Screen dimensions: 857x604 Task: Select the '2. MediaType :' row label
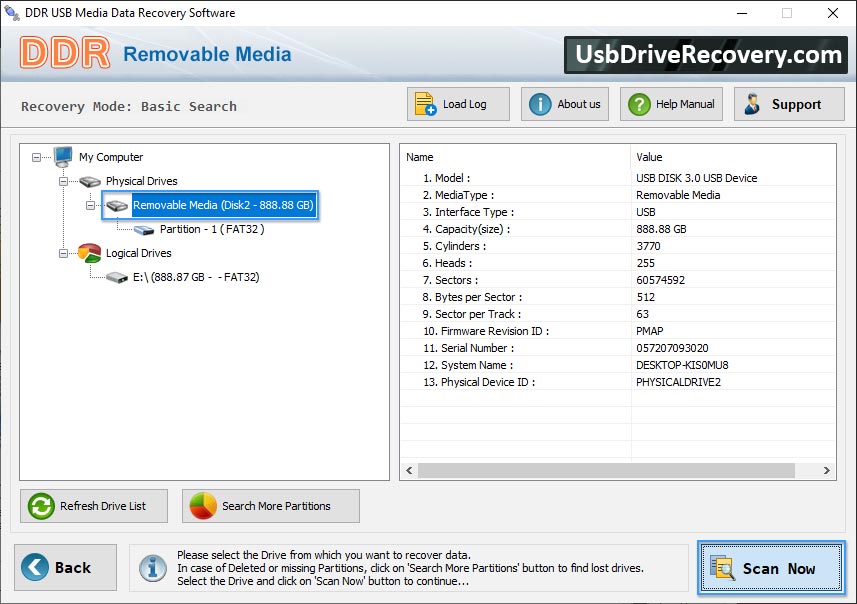point(458,195)
